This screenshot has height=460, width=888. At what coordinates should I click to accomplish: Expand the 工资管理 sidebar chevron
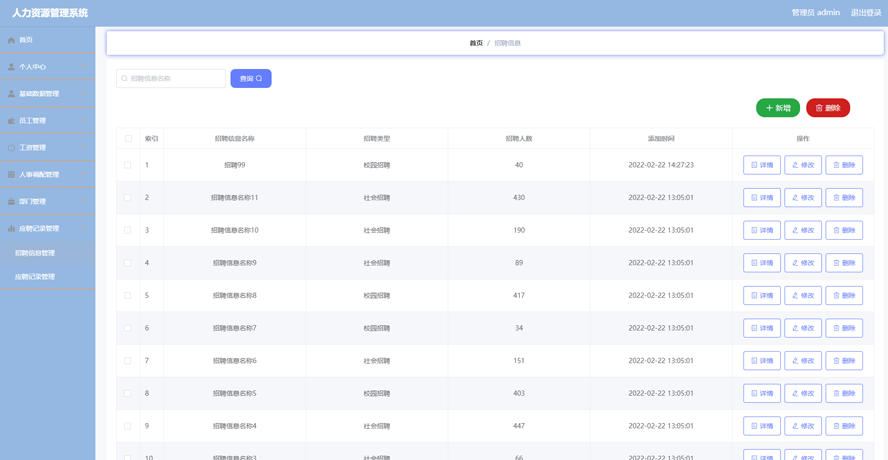(x=84, y=147)
